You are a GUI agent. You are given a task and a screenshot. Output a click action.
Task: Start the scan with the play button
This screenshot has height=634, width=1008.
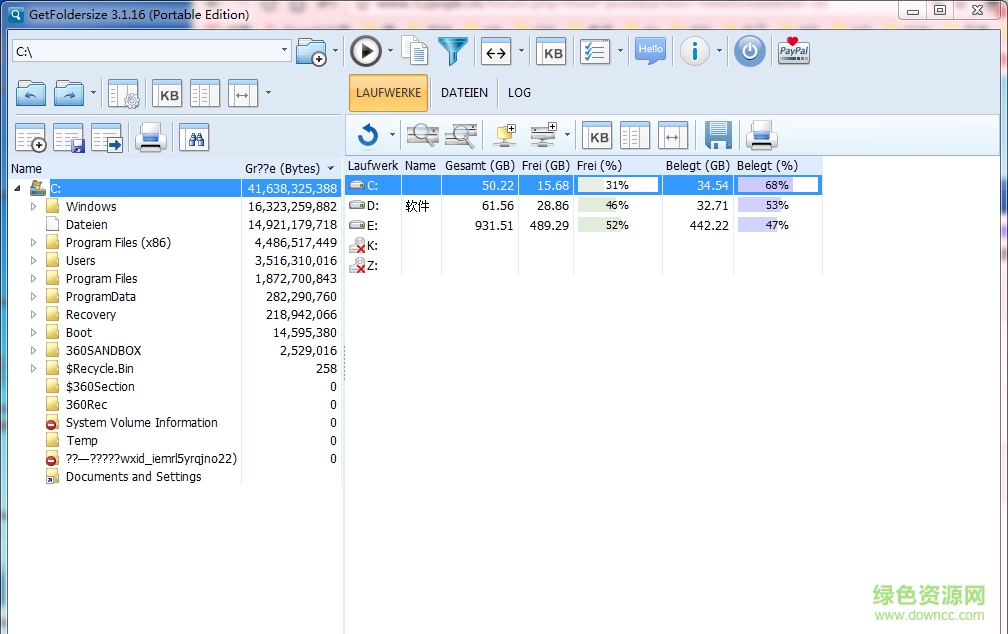[x=366, y=51]
